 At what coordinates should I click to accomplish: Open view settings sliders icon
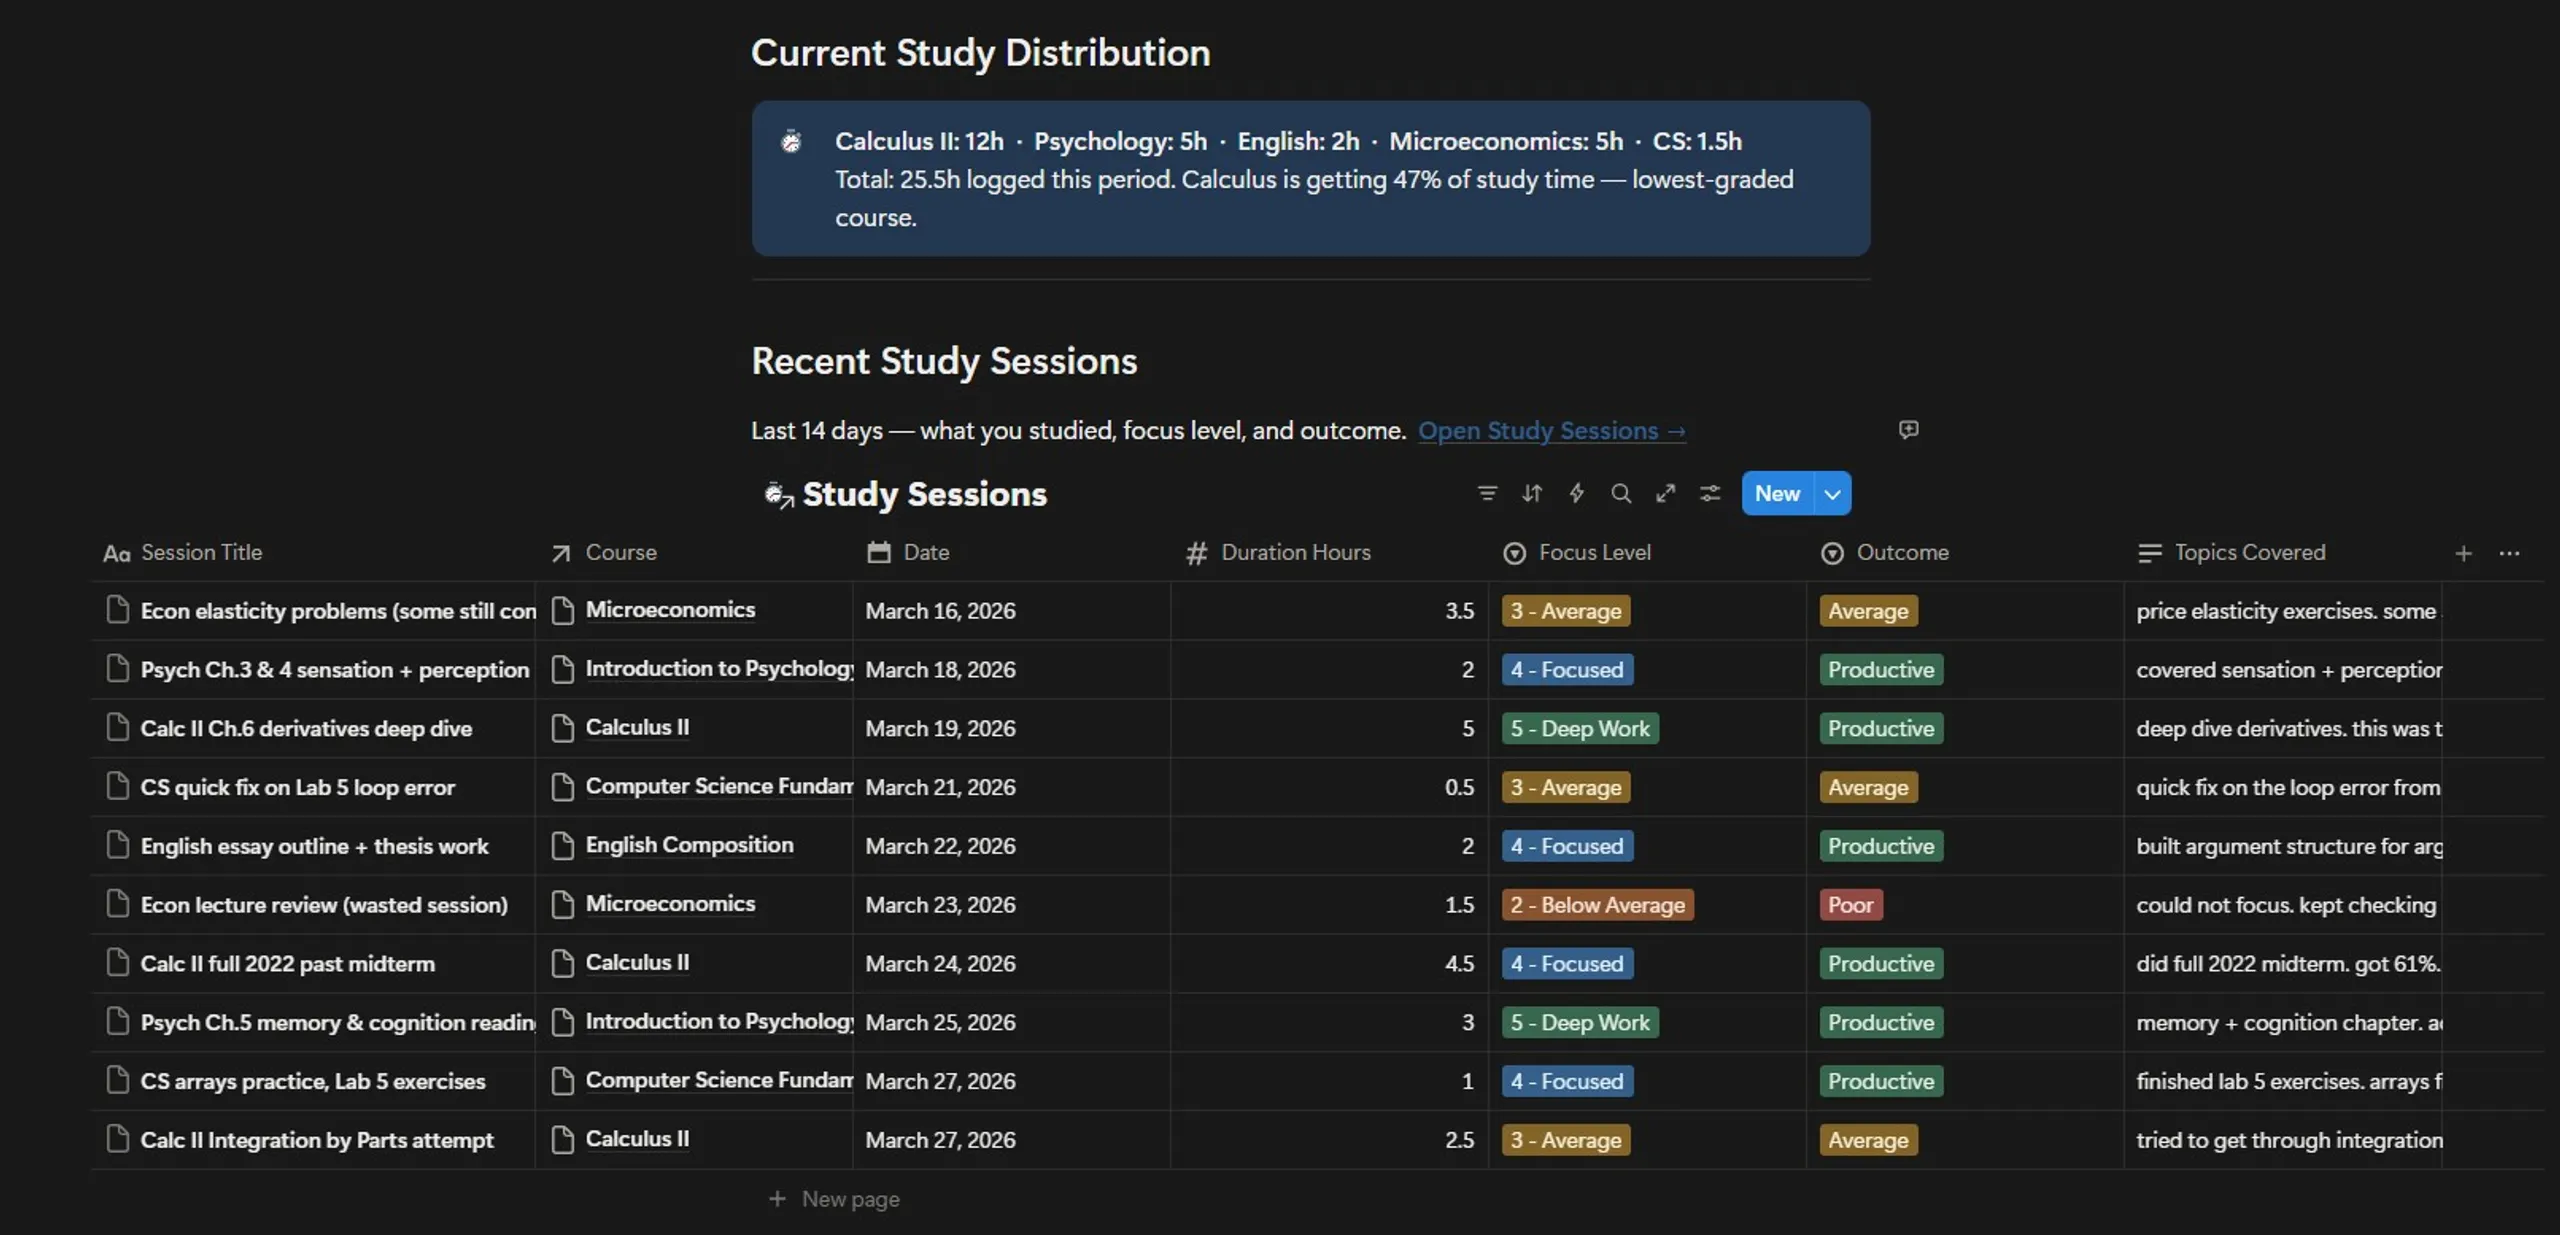pyautogui.click(x=1710, y=493)
